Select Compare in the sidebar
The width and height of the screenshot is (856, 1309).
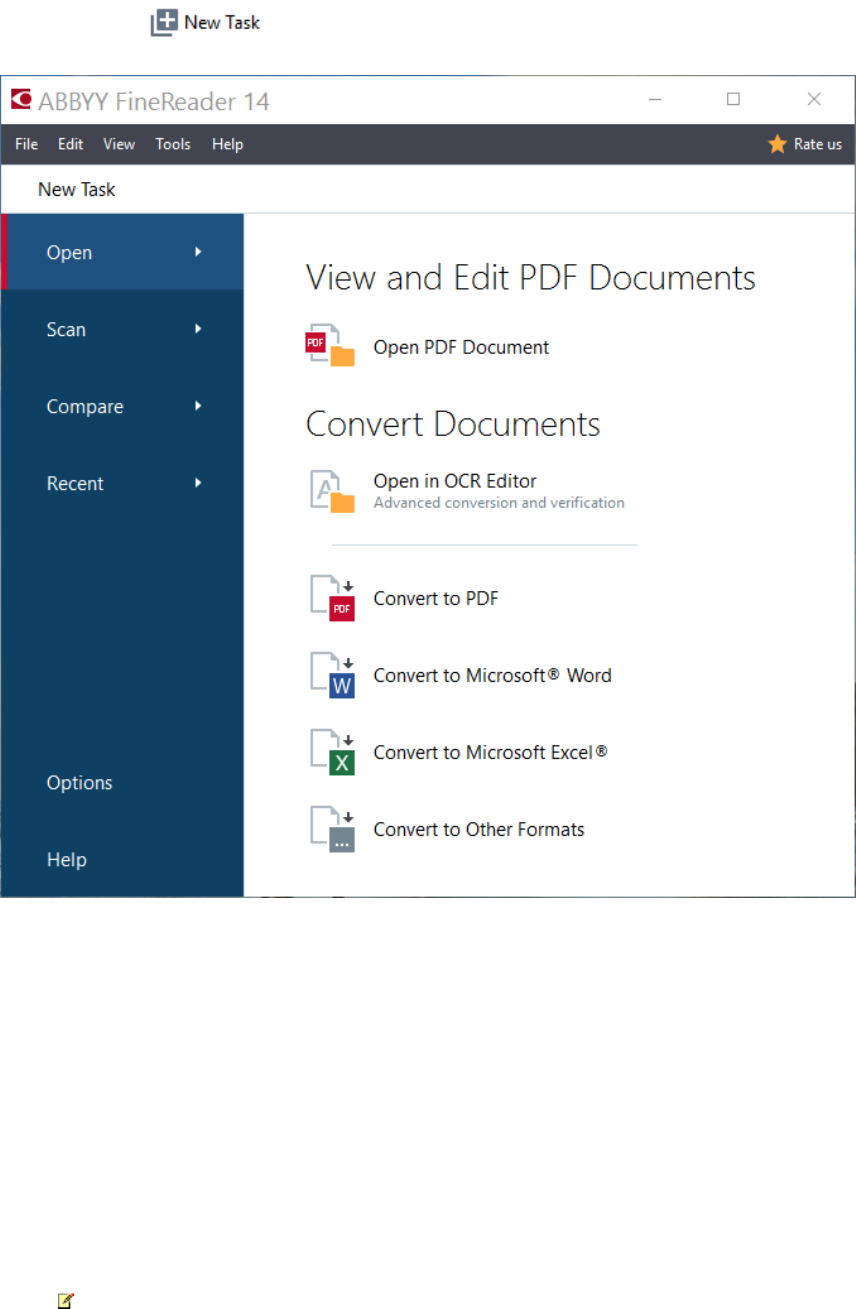click(x=123, y=406)
